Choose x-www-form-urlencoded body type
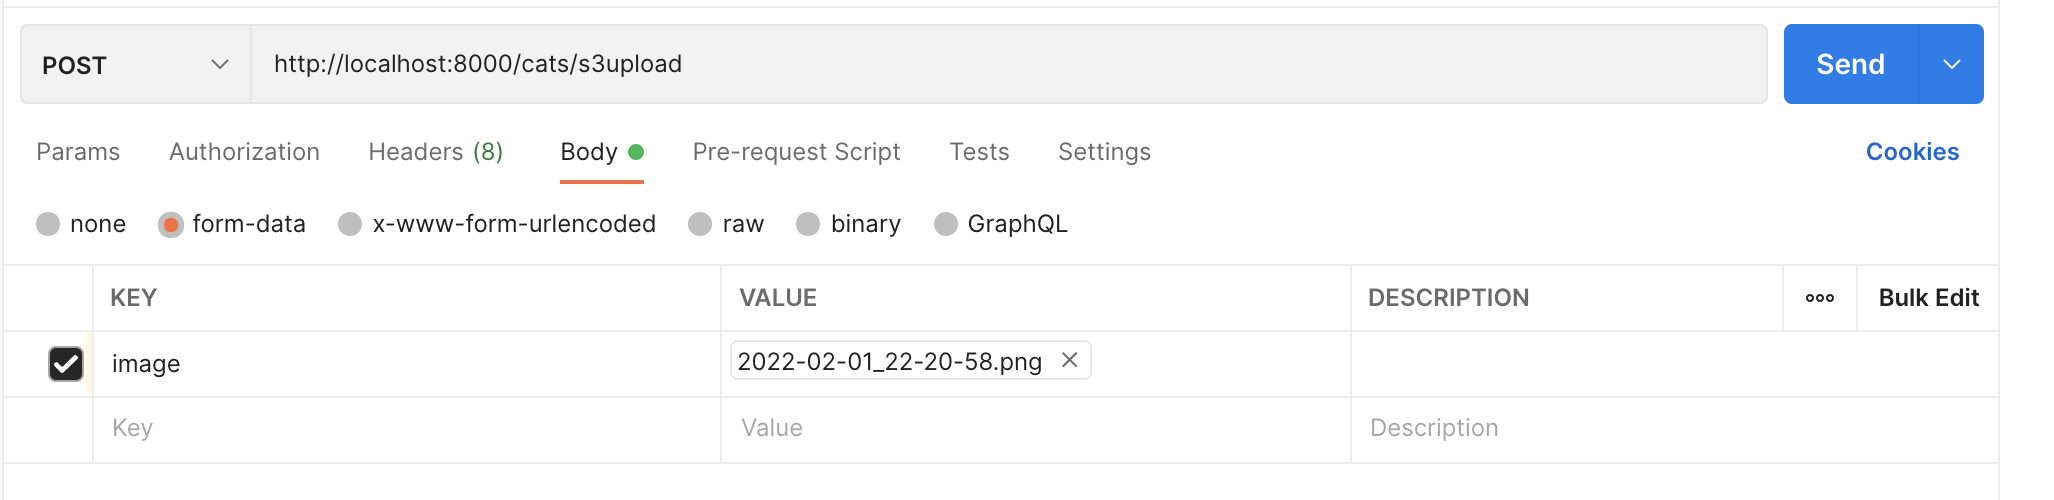2054x500 pixels. point(350,224)
